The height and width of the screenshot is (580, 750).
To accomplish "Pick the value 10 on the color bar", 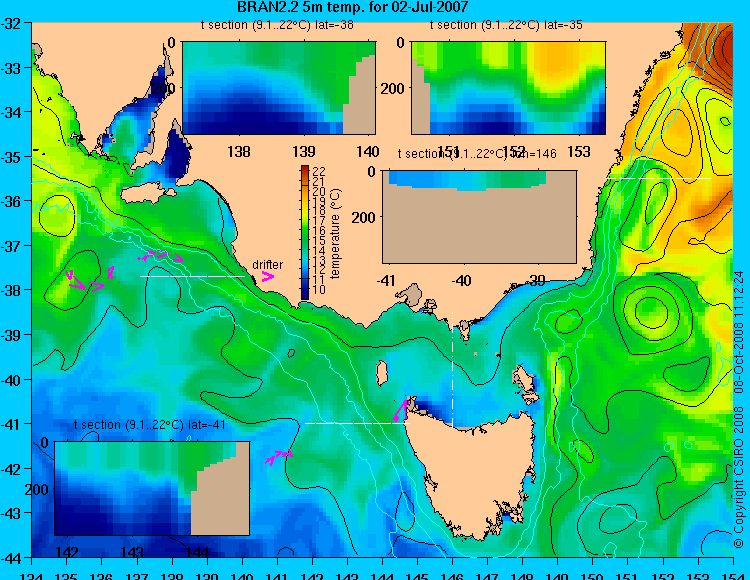I will [319, 290].
